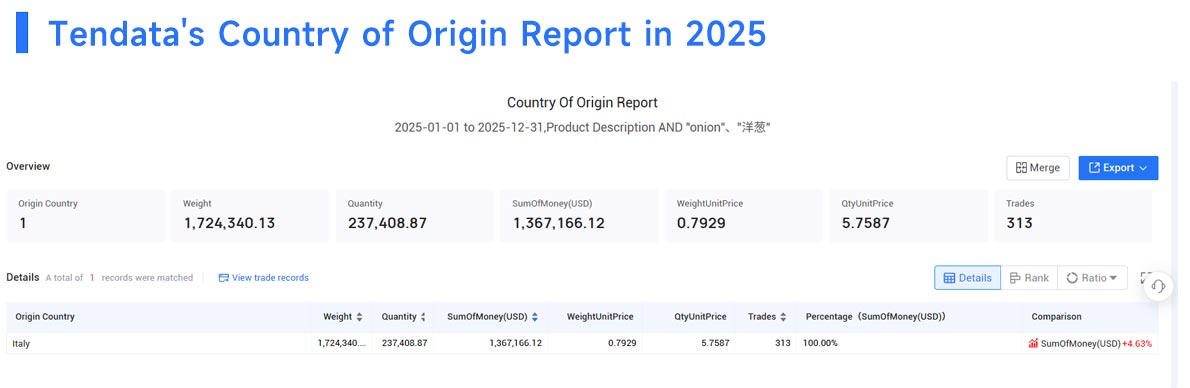This screenshot has height=388, width=1190.
Task: Click overview Trades card value 313
Action: click(1019, 223)
